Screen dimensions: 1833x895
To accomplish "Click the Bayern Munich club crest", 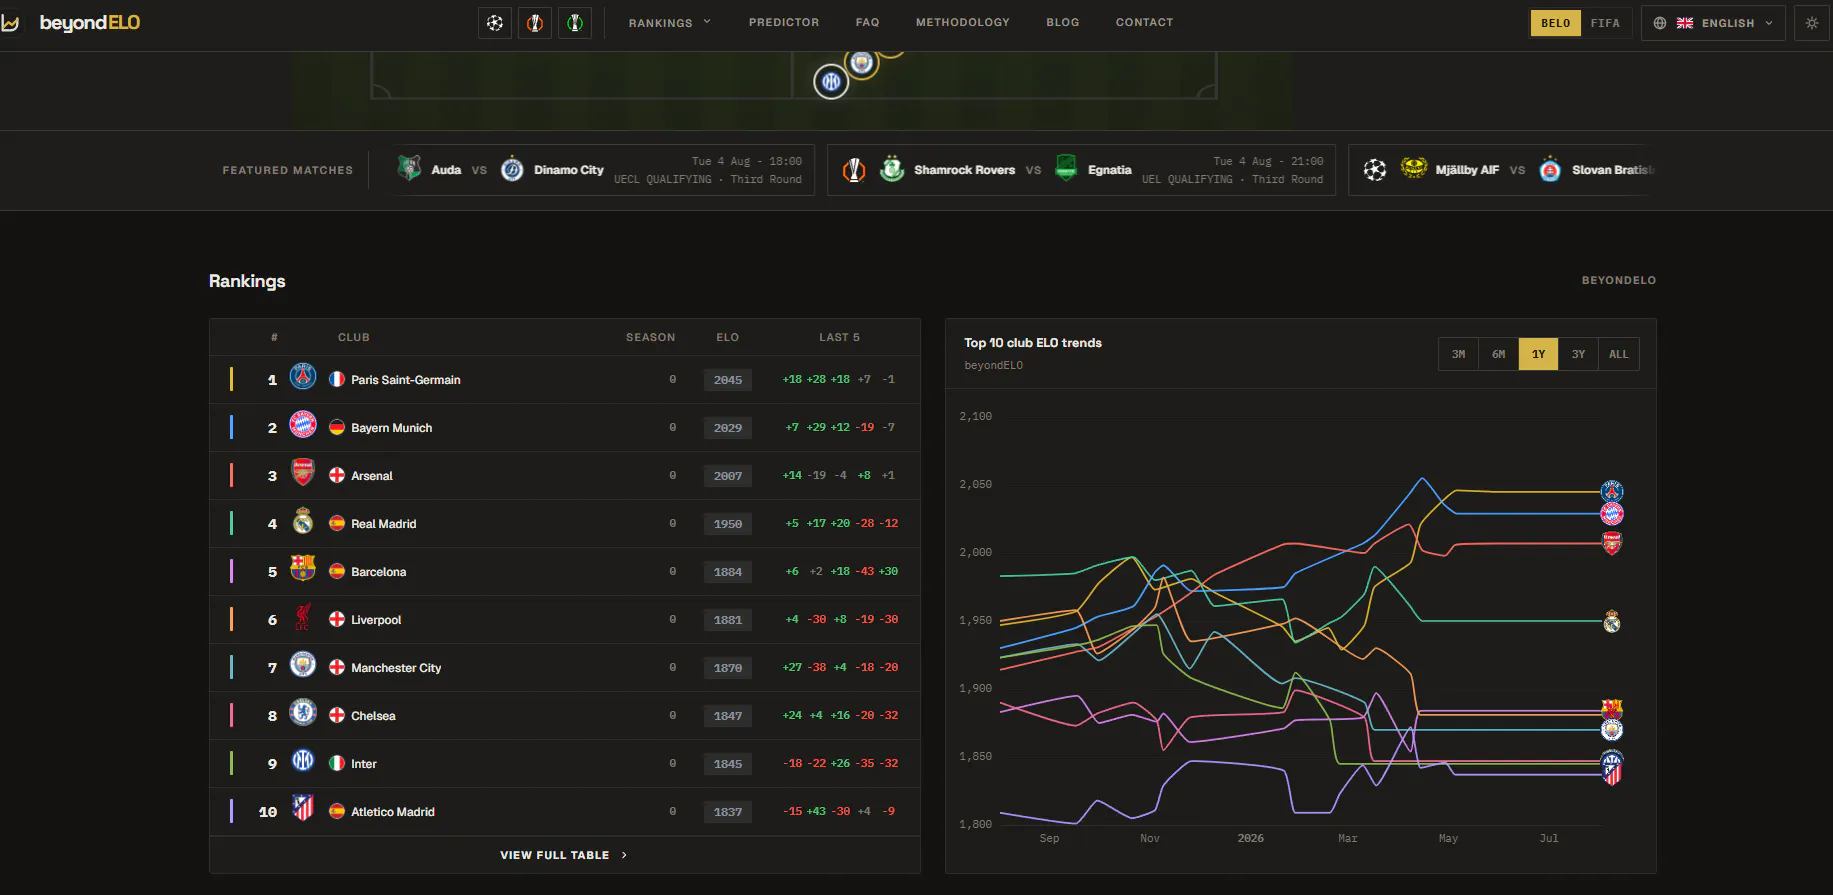I will [303, 425].
